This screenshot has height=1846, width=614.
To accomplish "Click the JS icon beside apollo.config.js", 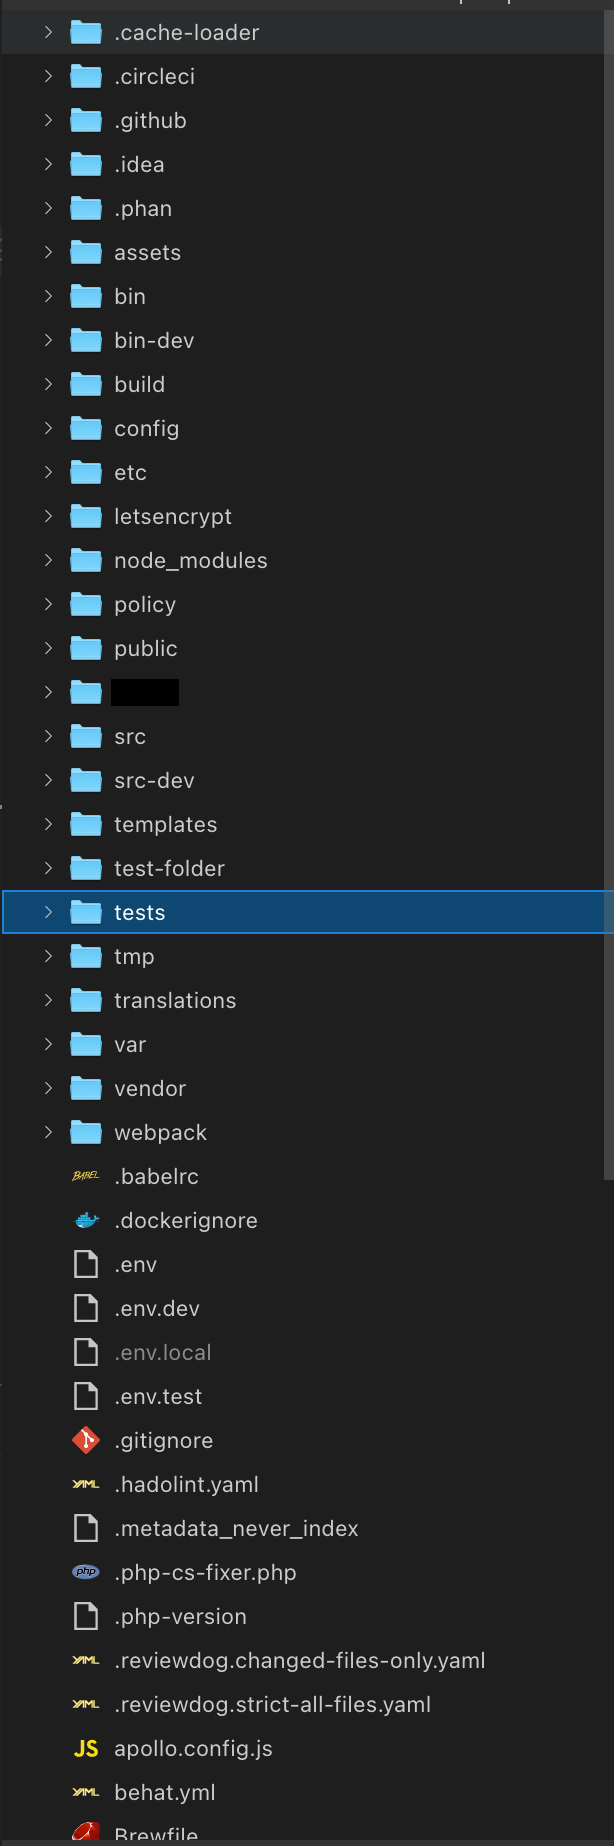I will point(86,1748).
